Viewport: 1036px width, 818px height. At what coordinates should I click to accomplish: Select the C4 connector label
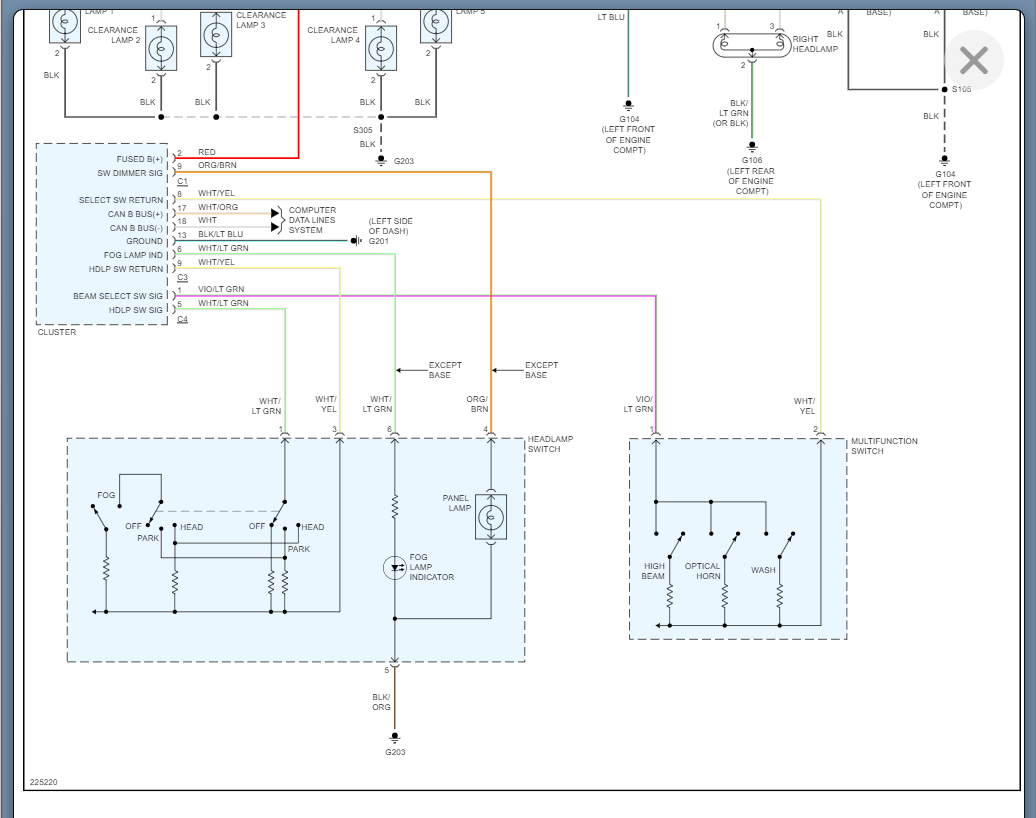182,319
